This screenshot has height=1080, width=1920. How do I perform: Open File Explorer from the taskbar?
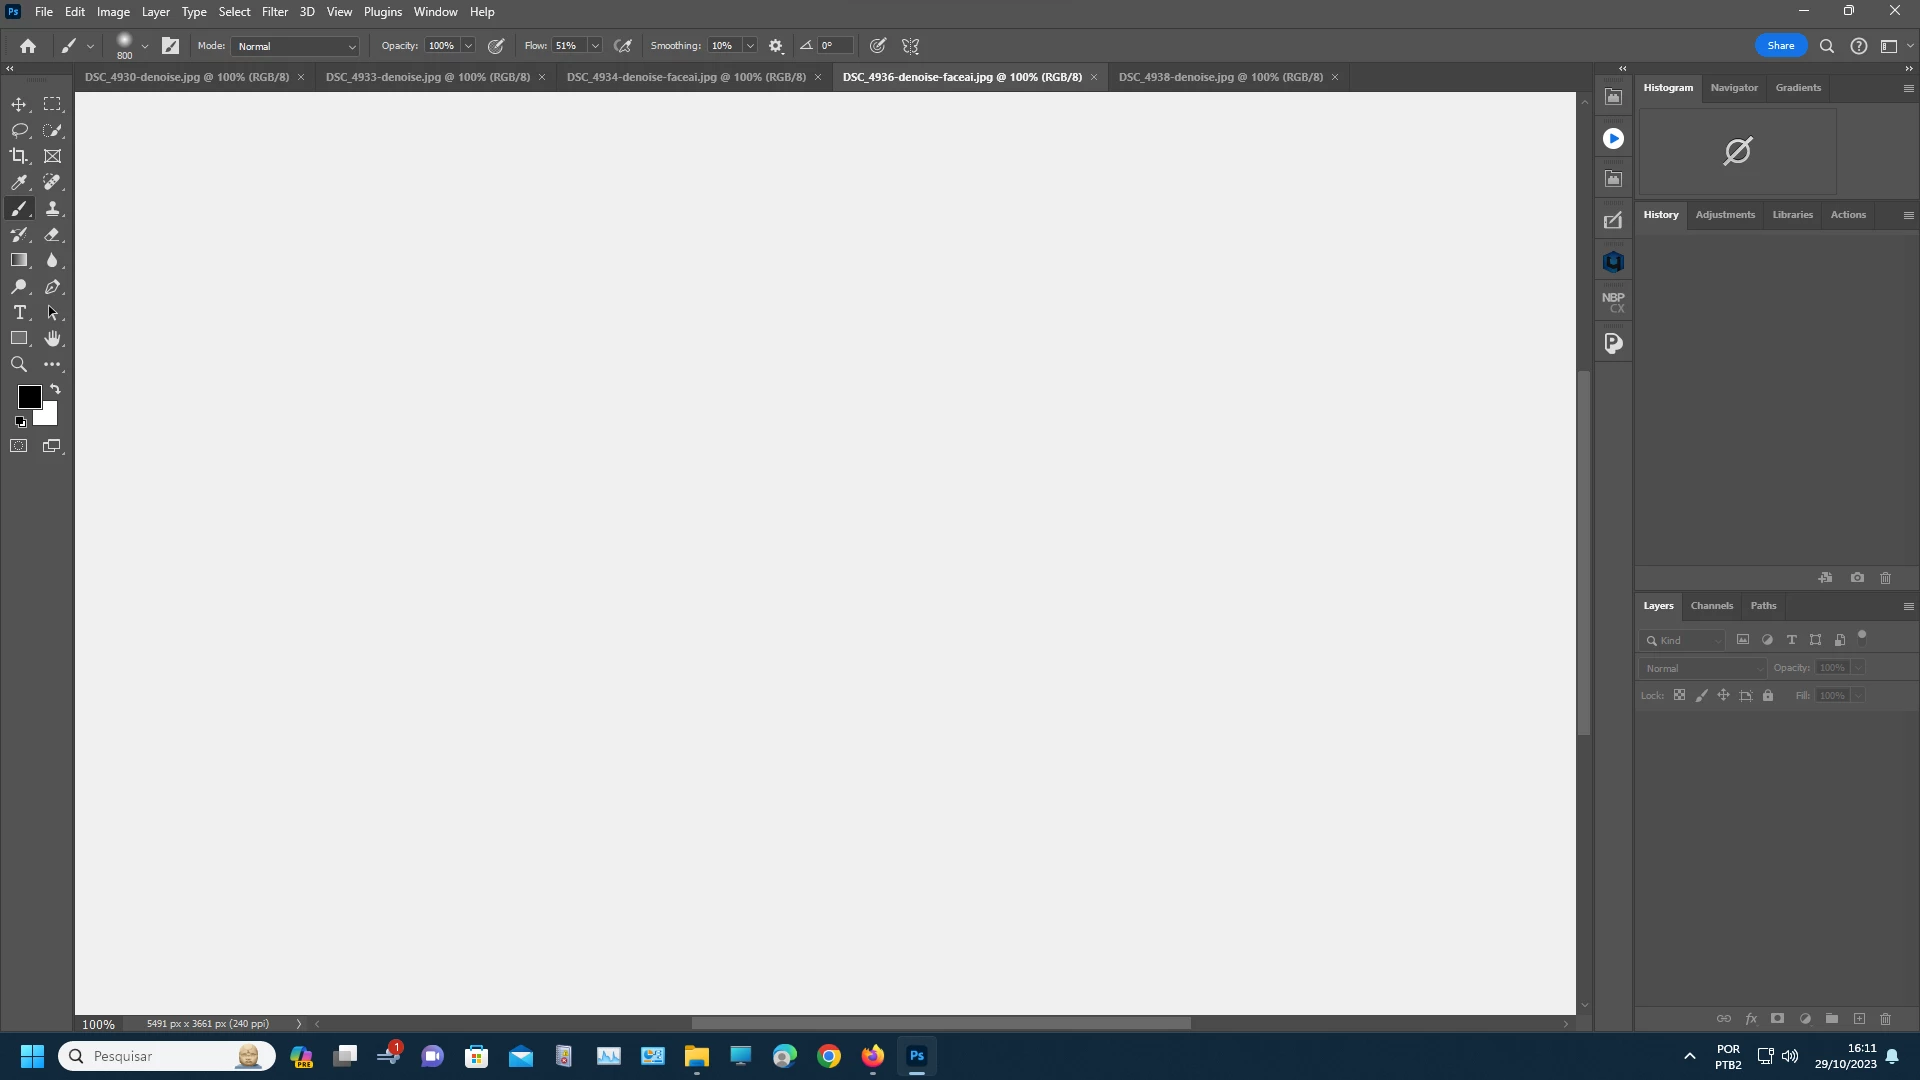coord(696,1056)
